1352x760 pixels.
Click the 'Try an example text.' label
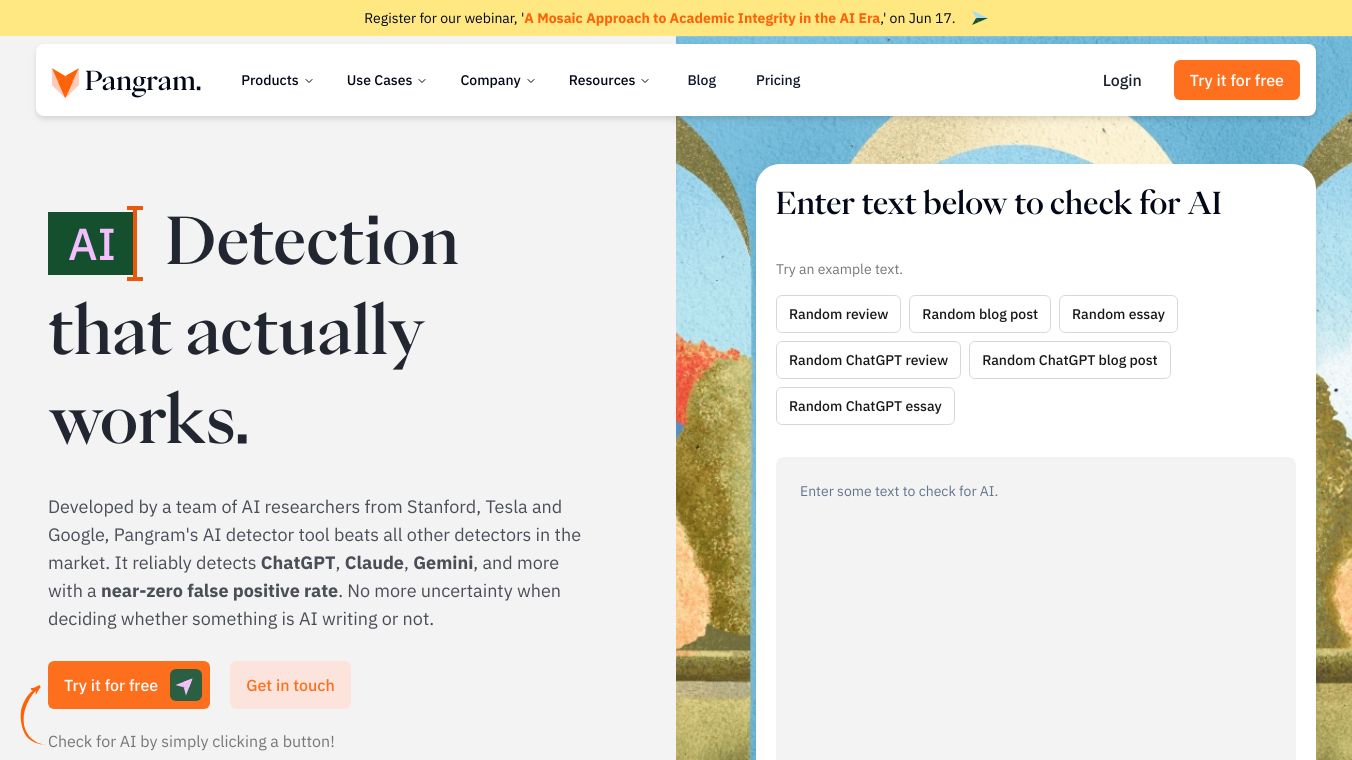tap(839, 269)
